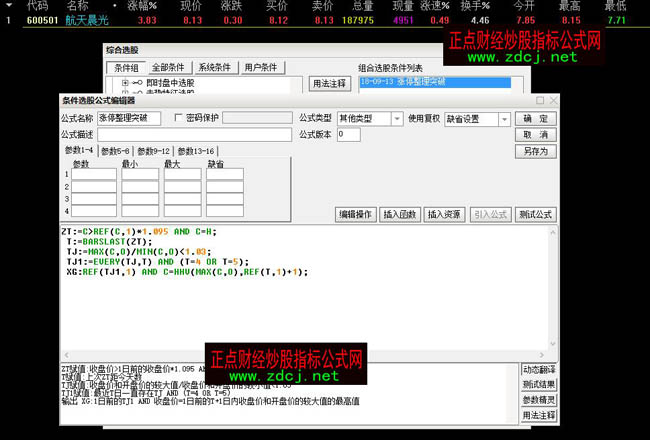
Task: Click the 测试公式 button
Action: pos(535,214)
